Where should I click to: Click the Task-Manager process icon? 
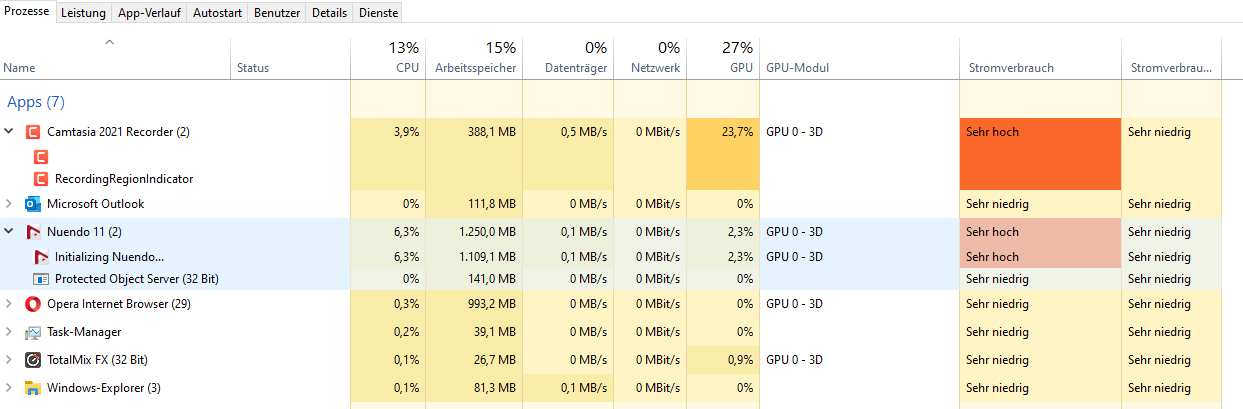(33, 332)
